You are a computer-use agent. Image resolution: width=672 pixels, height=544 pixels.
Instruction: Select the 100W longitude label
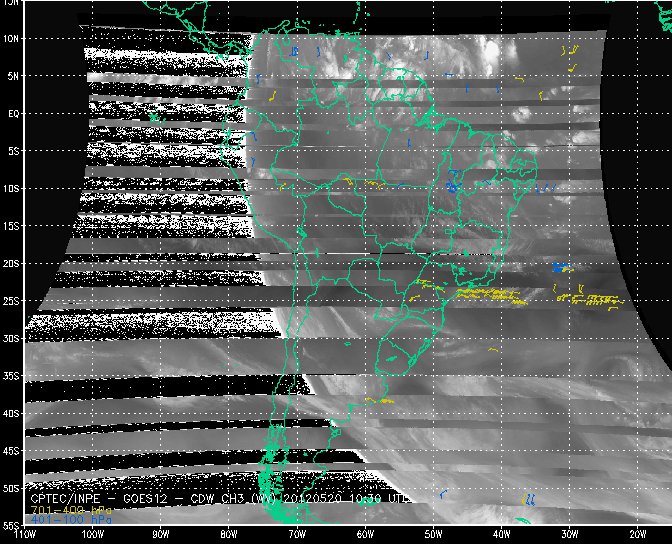pyautogui.click(x=93, y=534)
